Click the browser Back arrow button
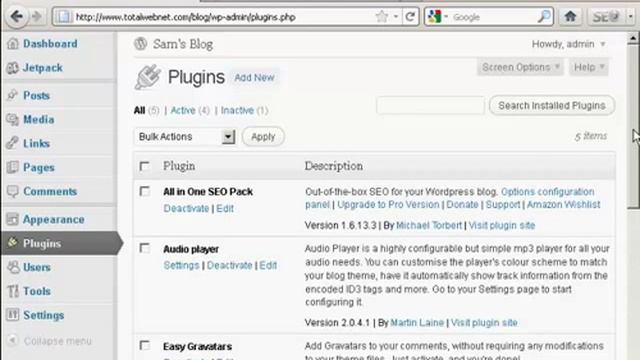 (x=17, y=17)
